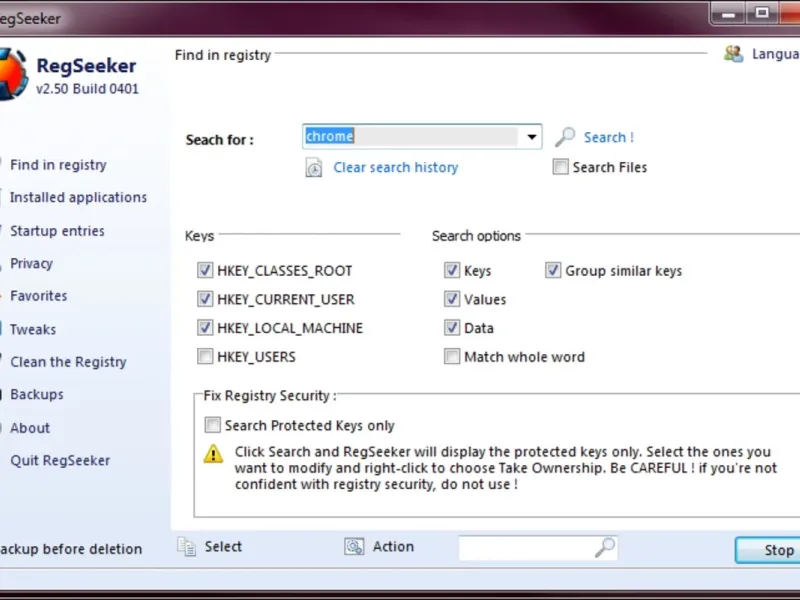Screen dimensions: 800x600
Task: Minimize the RegSeeker window
Action: 728,13
